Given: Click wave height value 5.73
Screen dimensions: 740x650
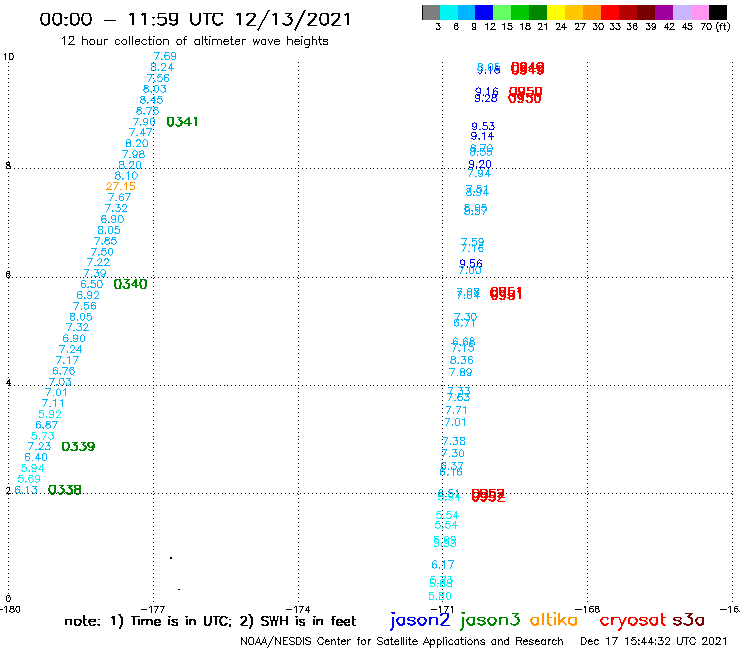Looking at the screenshot, I should (43, 436).
